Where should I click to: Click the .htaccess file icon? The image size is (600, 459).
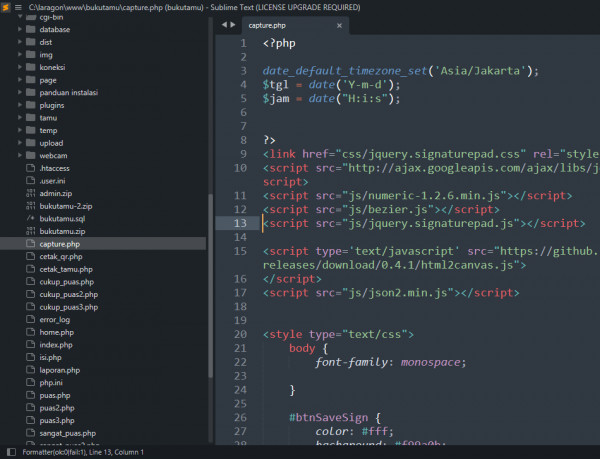tap(31, 168)
